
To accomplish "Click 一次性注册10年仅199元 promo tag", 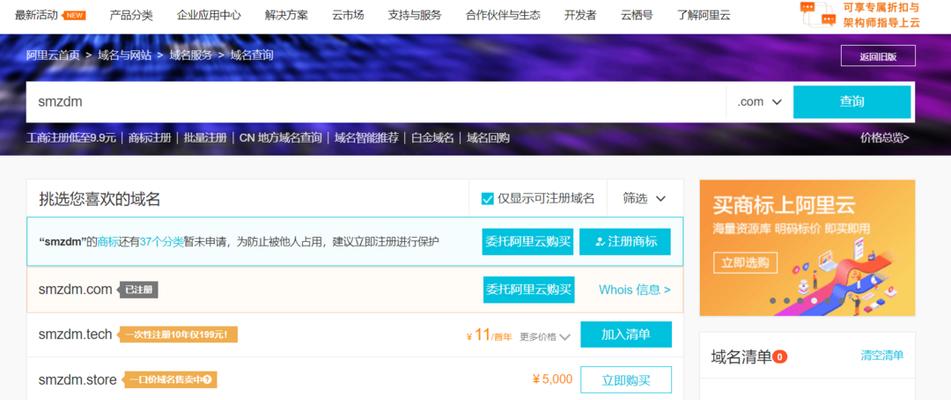I will coord(178,335).
